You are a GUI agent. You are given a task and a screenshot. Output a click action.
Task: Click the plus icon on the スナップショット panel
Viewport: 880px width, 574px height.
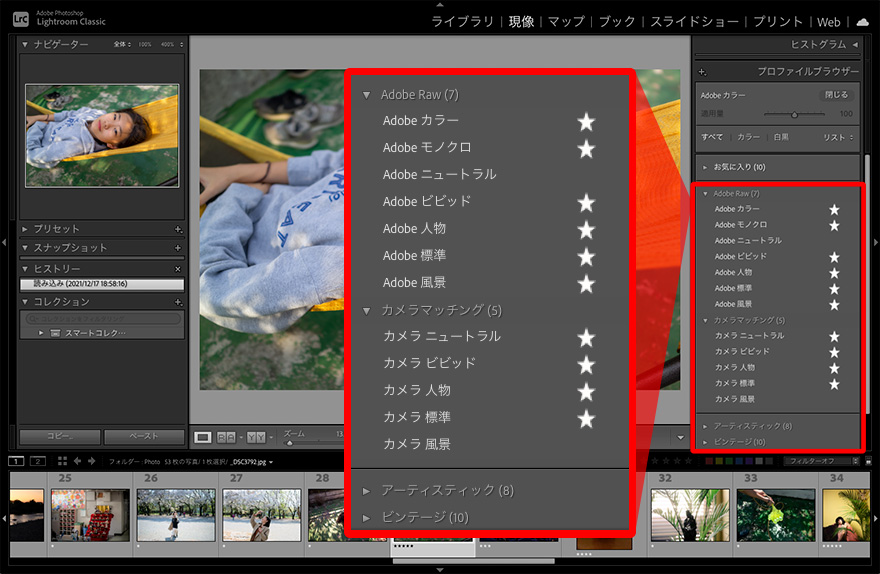[x=178, y=248]
